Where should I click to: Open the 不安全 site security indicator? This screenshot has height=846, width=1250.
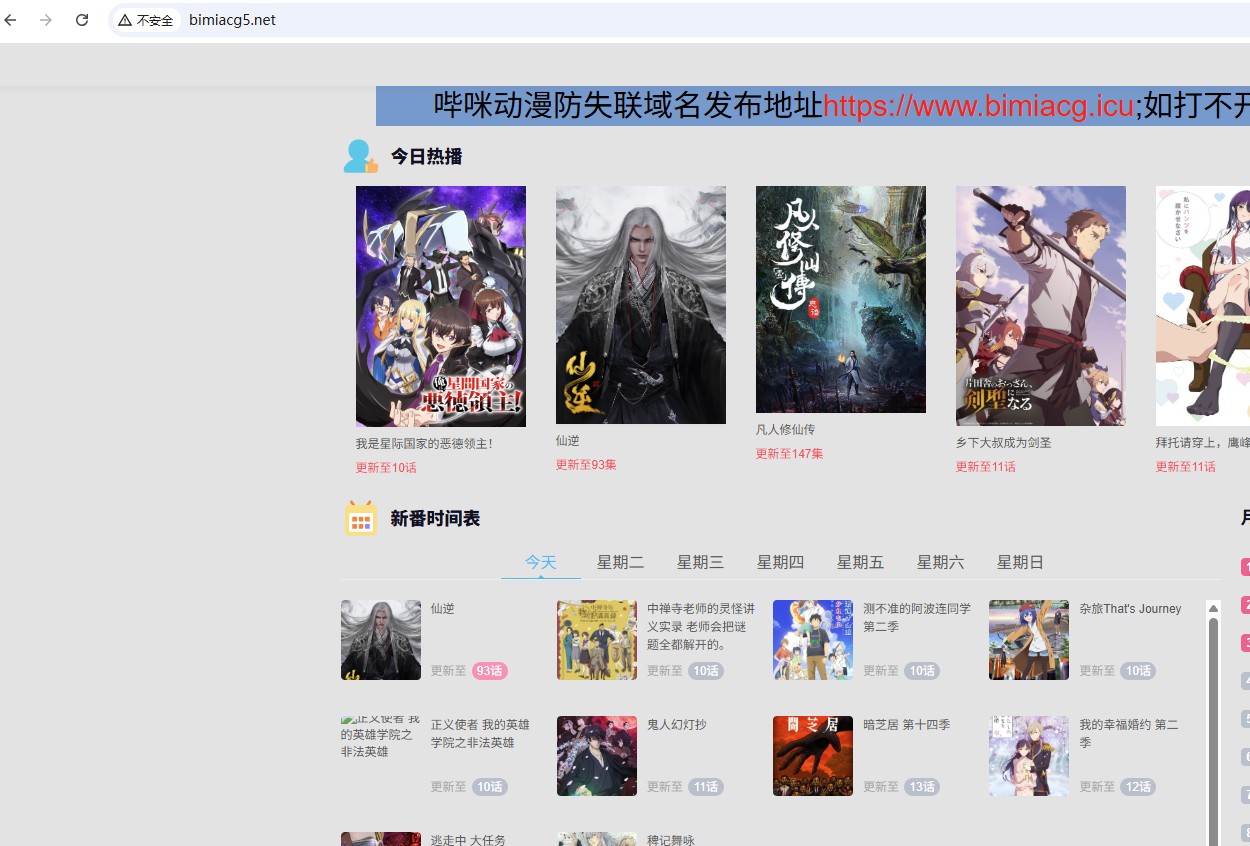tap(146, 20)
